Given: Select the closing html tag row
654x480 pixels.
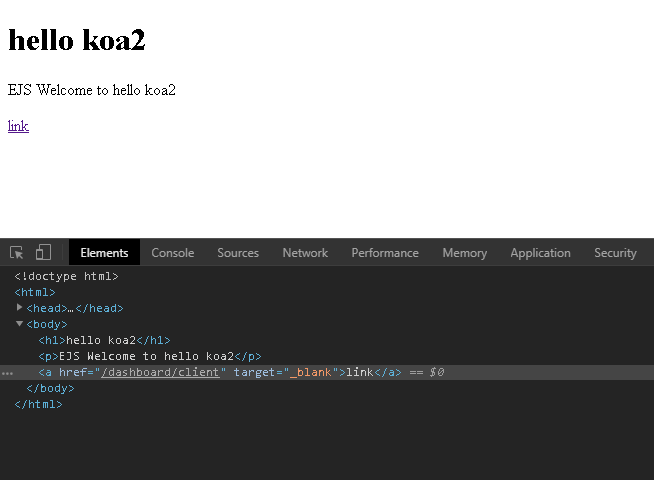Looking at the screenshot, I should pos(38,404).
